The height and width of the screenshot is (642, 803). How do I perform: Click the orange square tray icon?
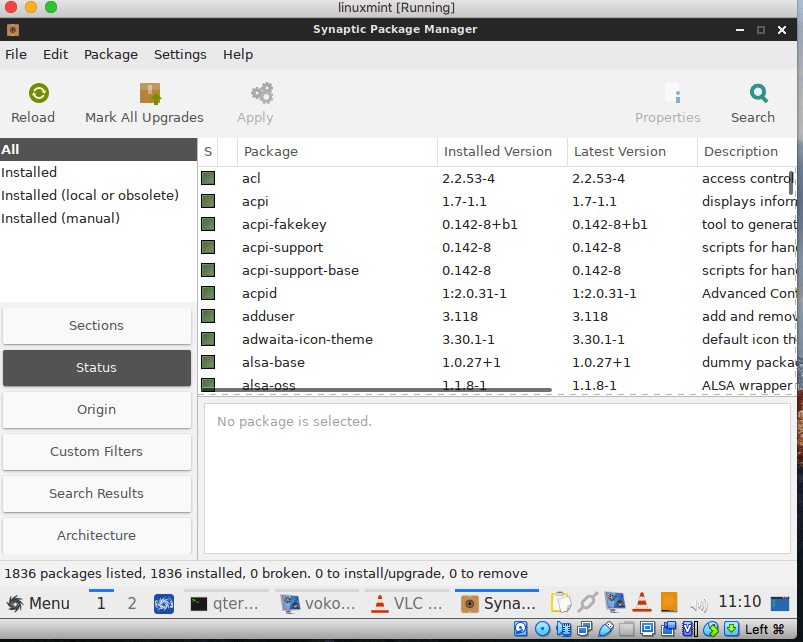pos(669,602)
